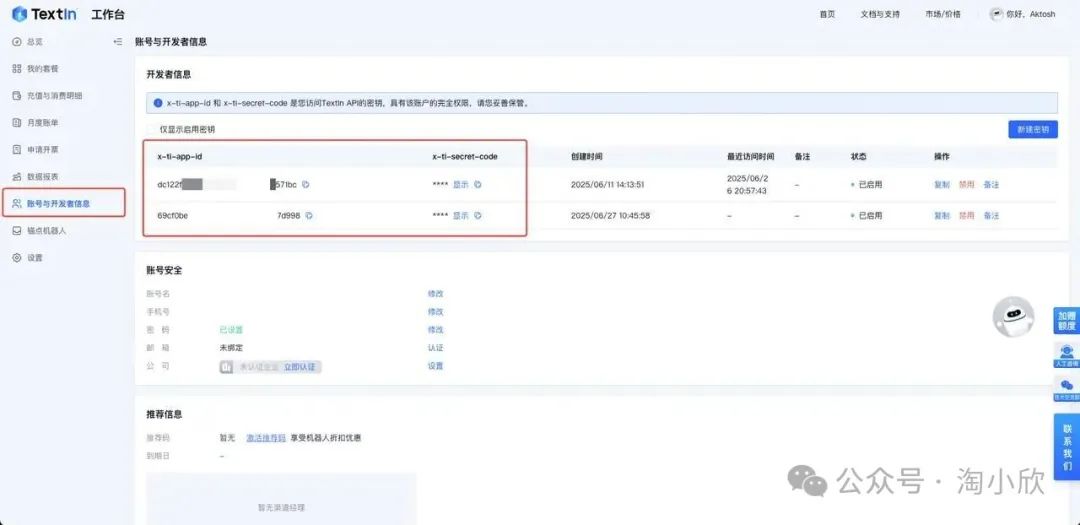Image resolution: width=1080 pixels, height=525 pixels.
Task: Go to 数据报表 in the sidebar
Action: [43, 176]
